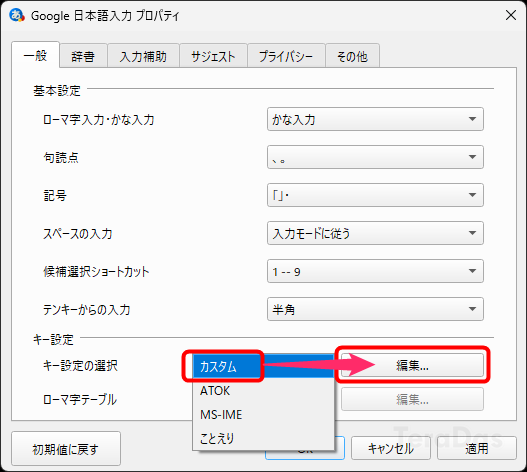The image size is (527, 472).
Task: Click the 候補選択ショートカット label
Action: tap(96, 271)
